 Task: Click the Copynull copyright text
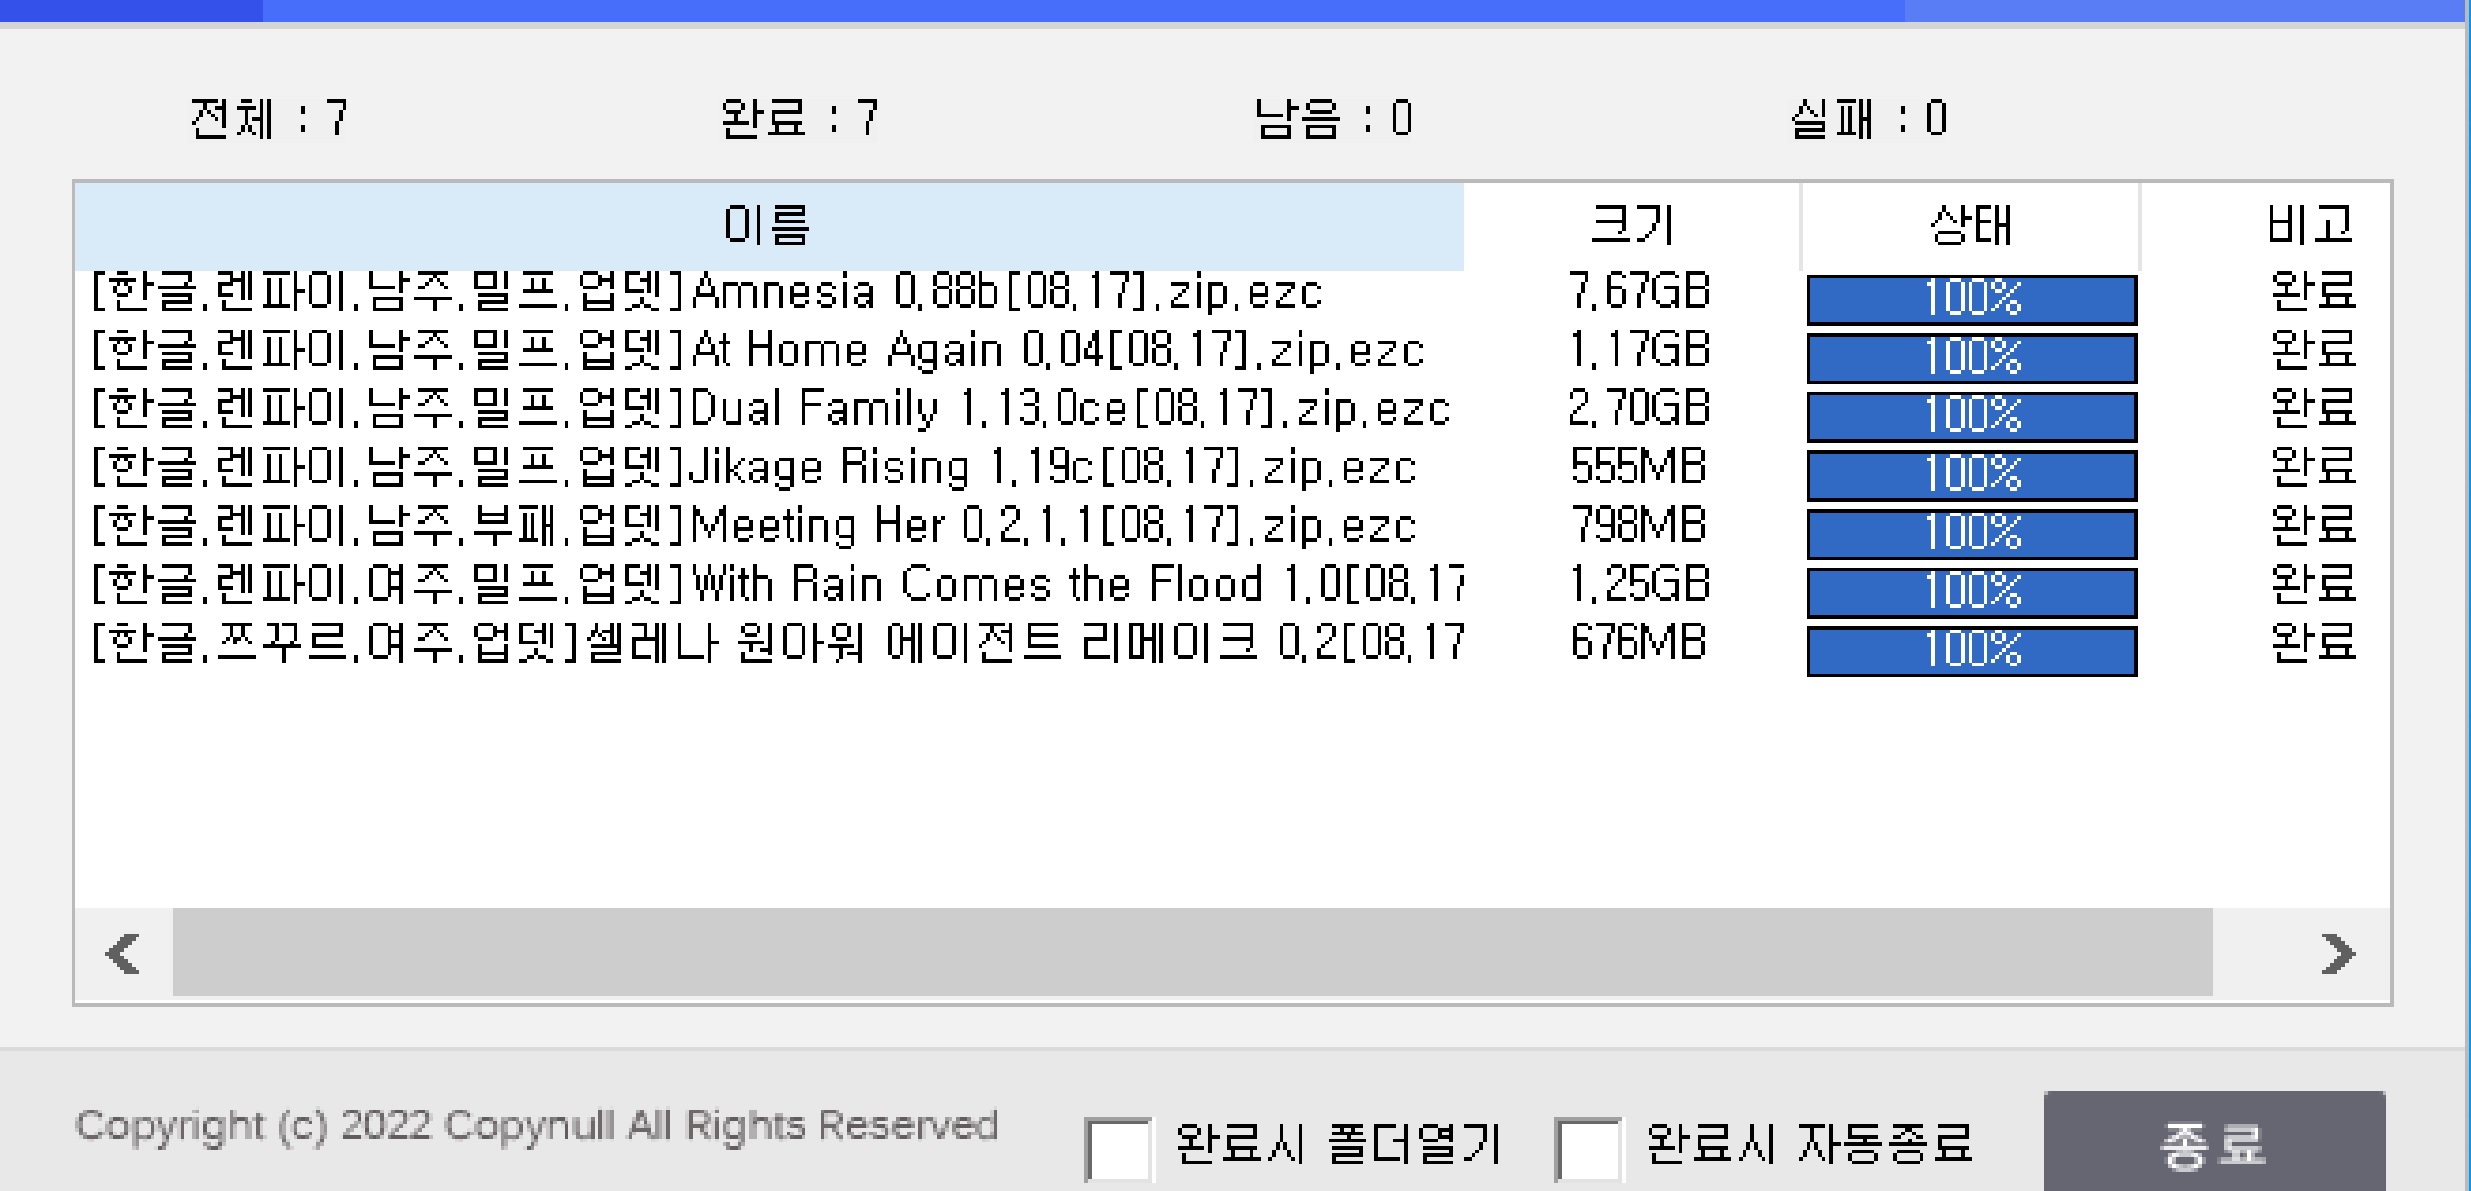(x=536, y=1126)
